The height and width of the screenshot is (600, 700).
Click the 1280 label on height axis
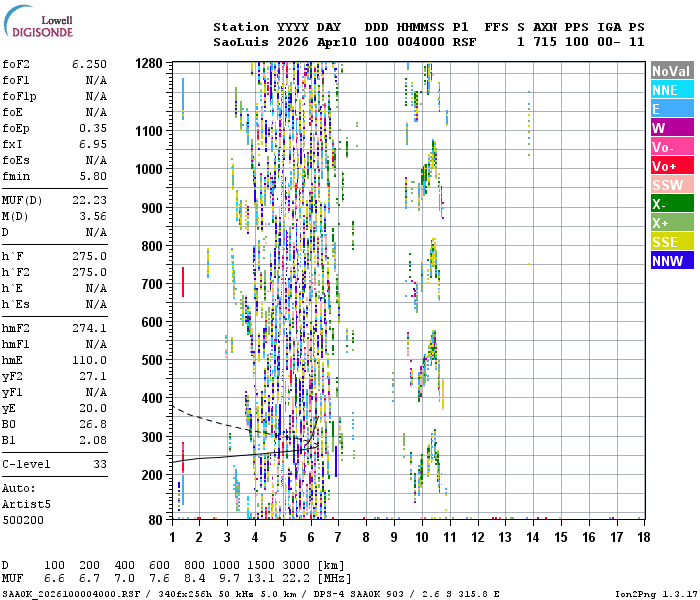149,63
